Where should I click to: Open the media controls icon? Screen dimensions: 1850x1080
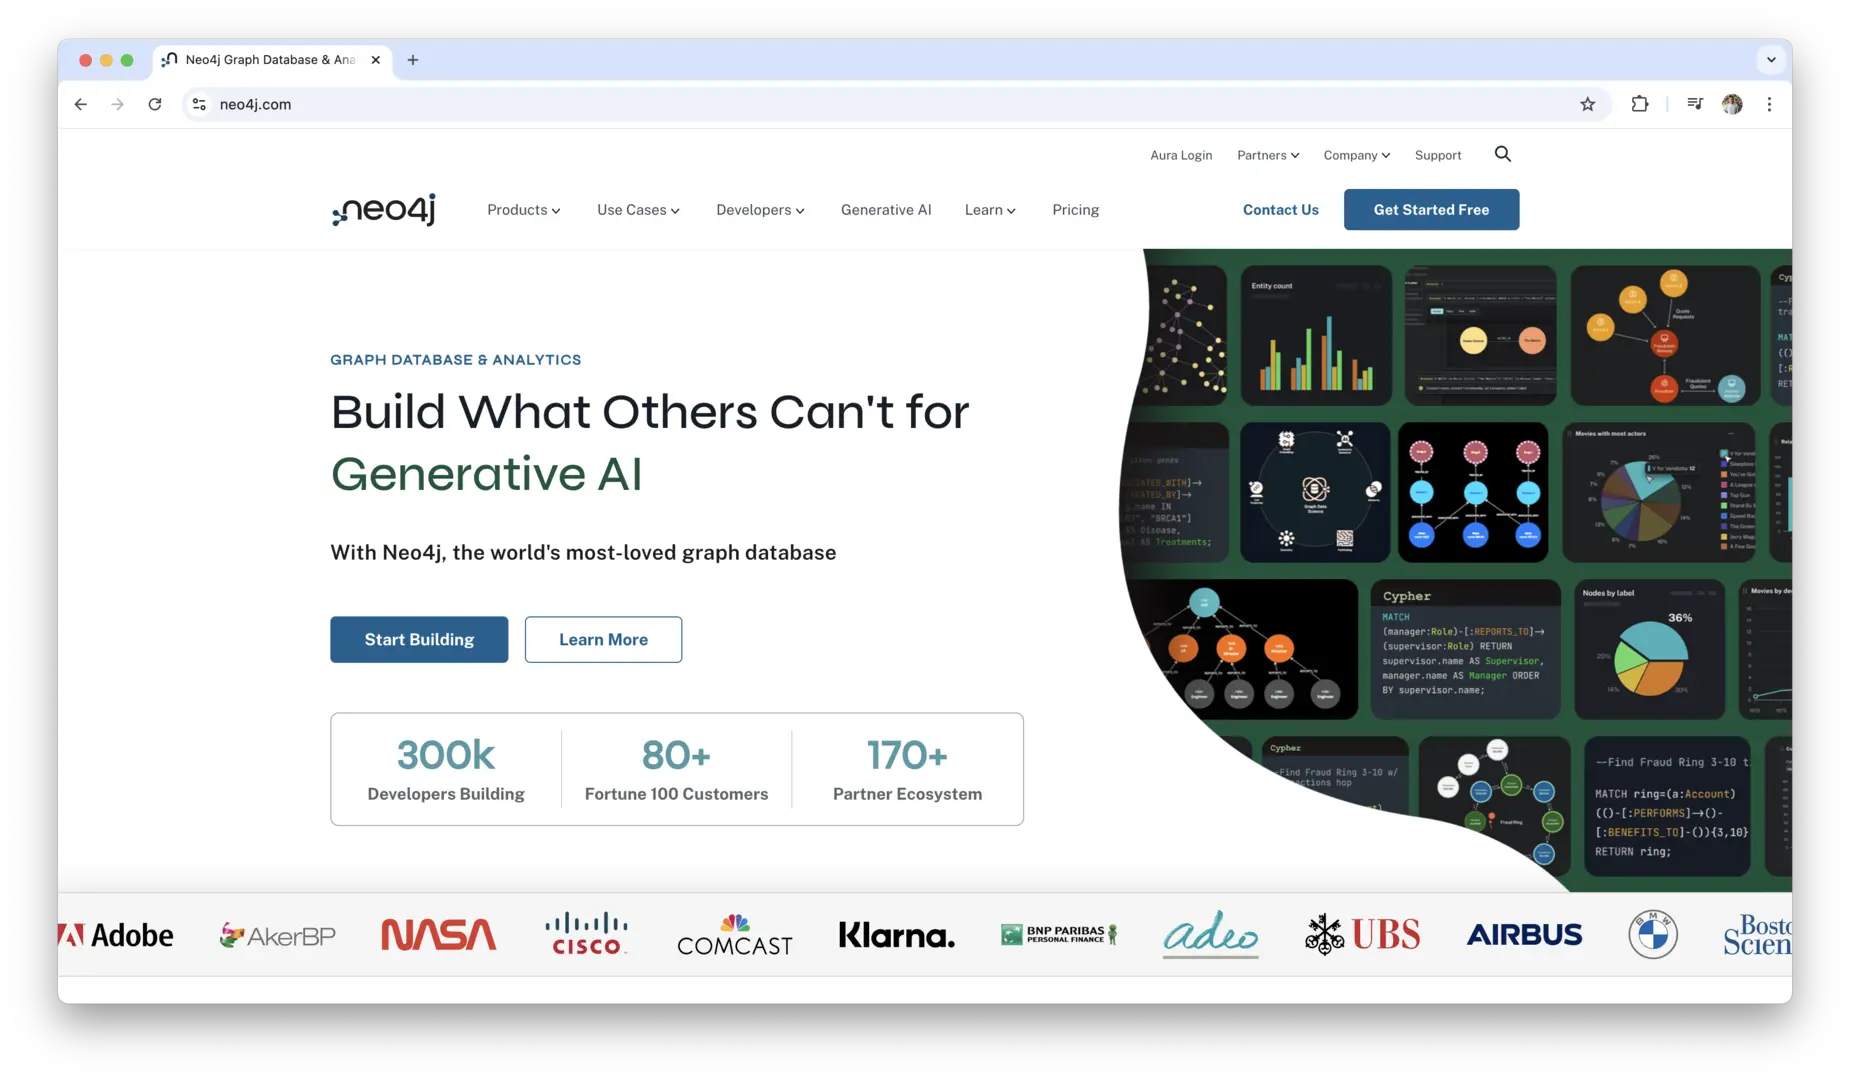pos(1694,104)
